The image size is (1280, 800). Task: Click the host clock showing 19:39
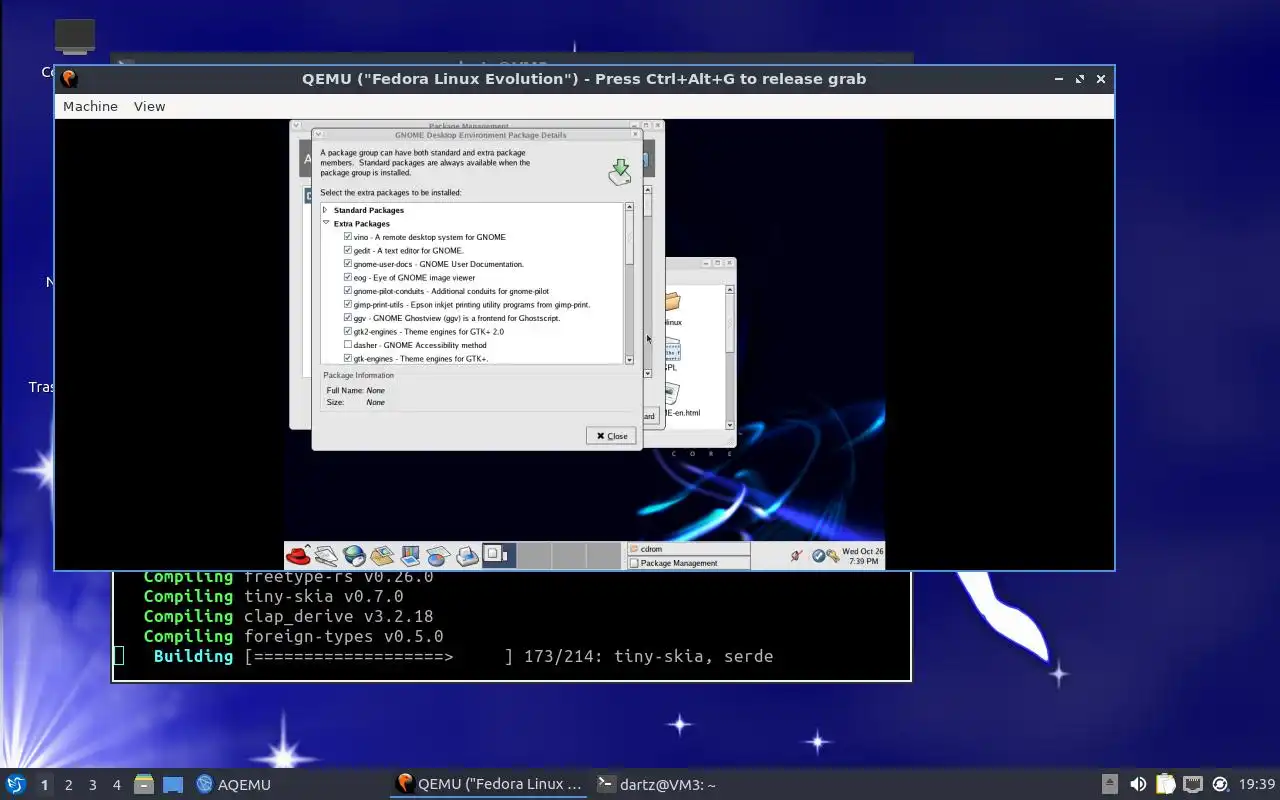pos(1257,785)
